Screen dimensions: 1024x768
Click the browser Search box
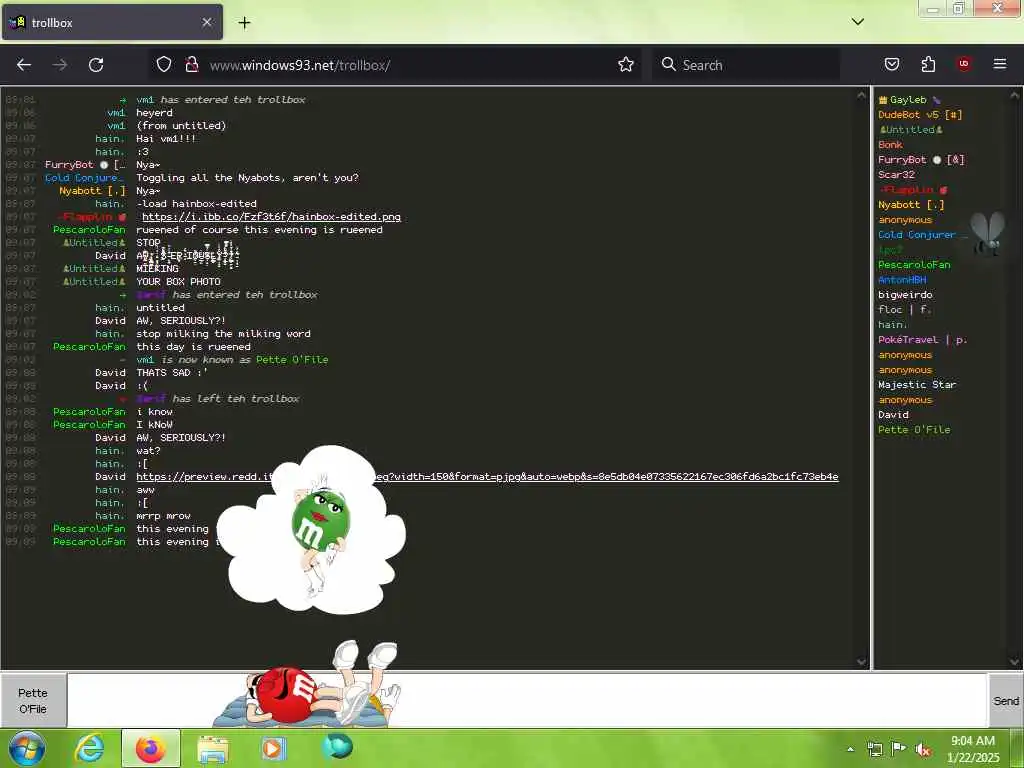click(x=746, y=65)
